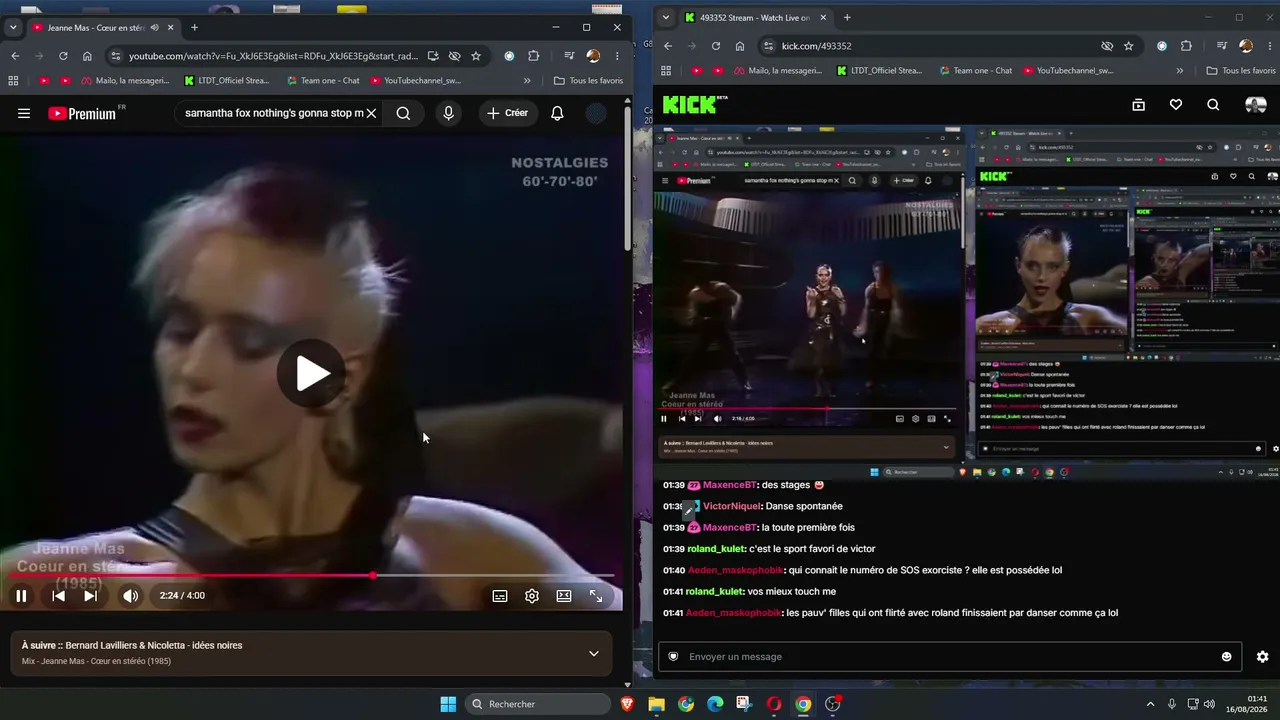Viewport: 1280px width, 720px height.
Task: View site information for youtube.com
Action: point(115,56)
